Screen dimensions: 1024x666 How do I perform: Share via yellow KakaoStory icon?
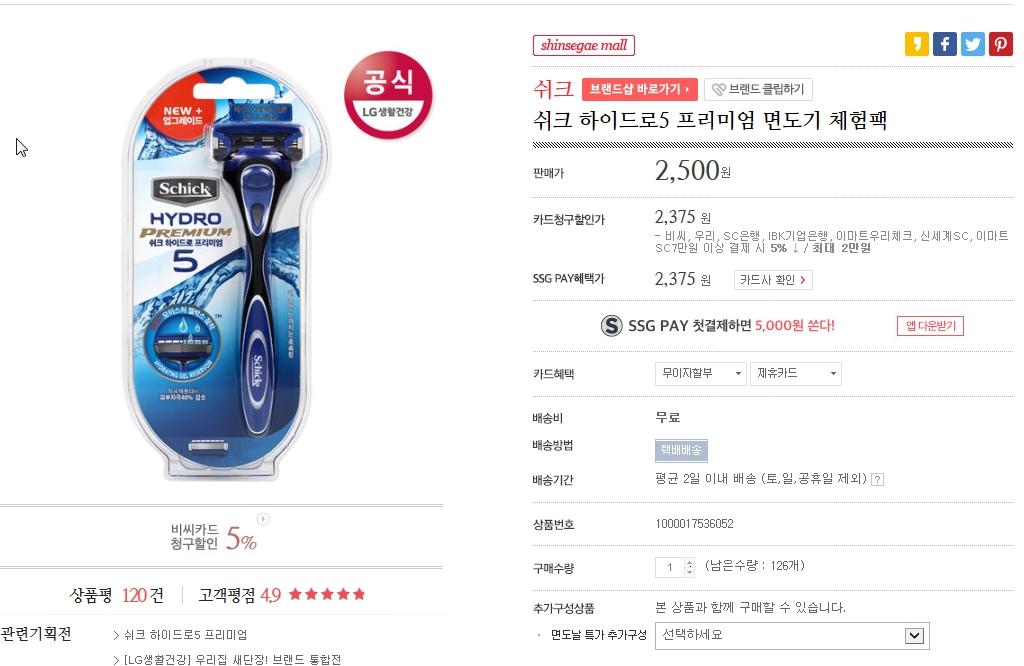pos(916,44)
